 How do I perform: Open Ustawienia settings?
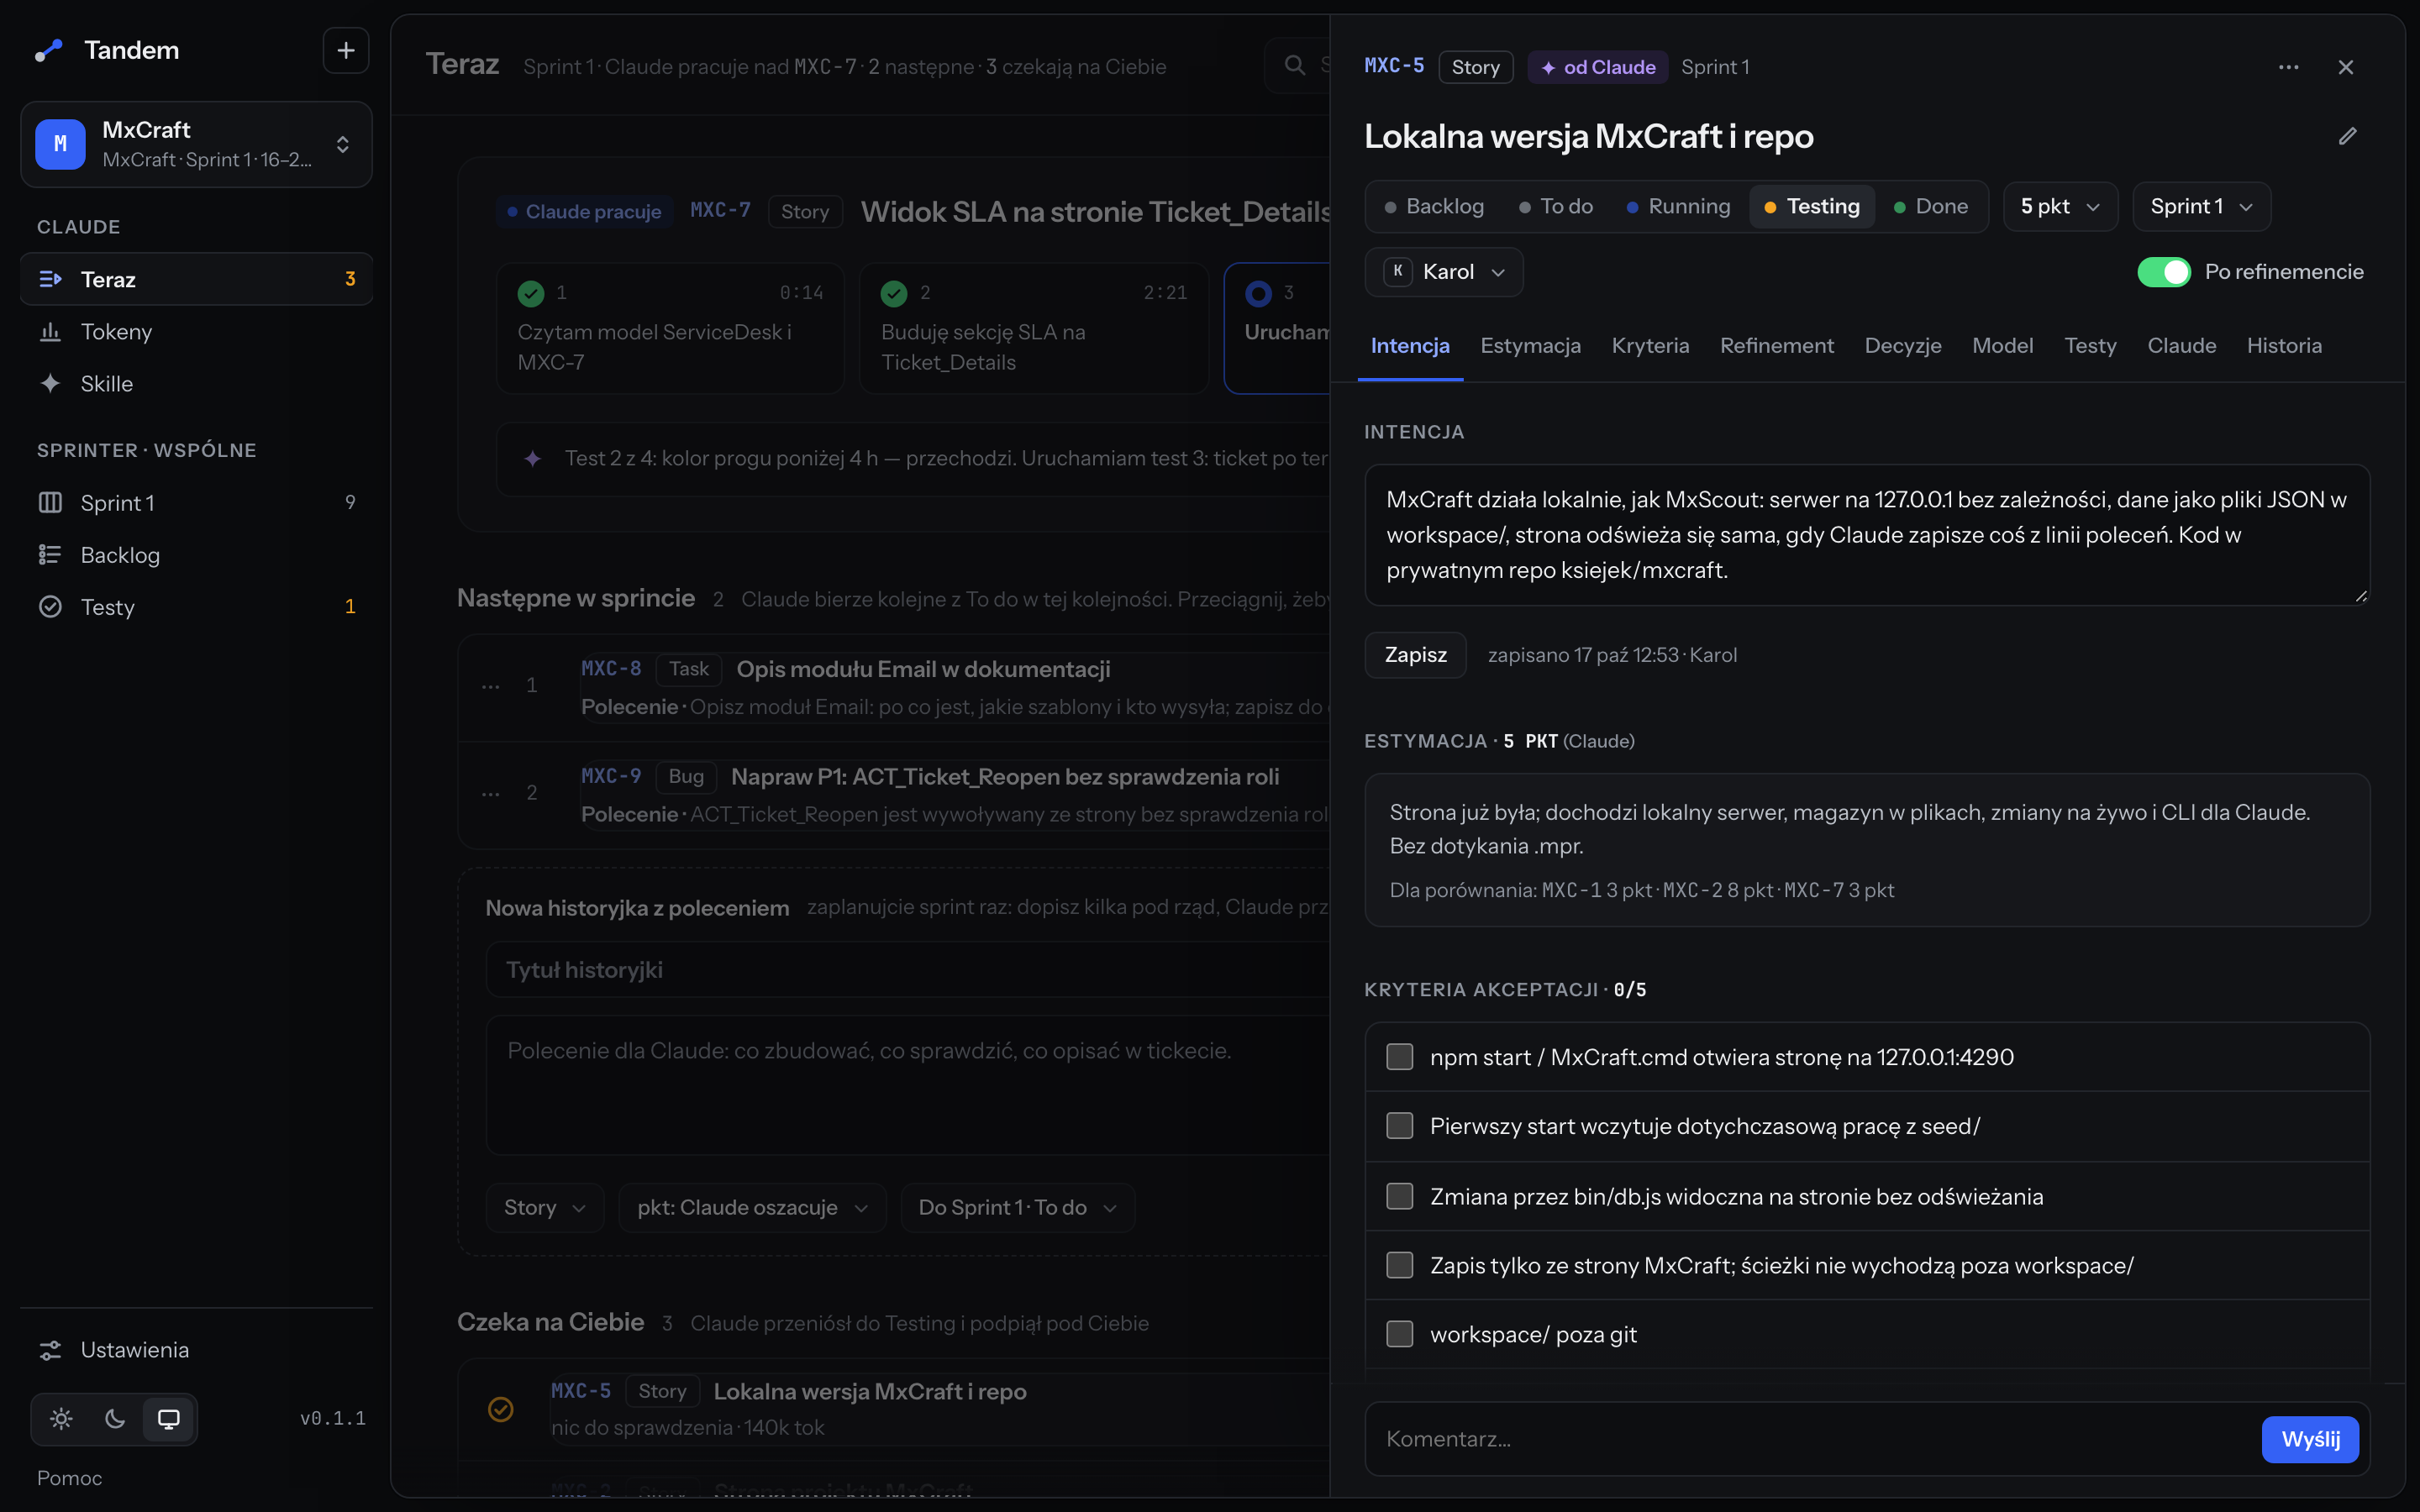[x=196, y=1349]
